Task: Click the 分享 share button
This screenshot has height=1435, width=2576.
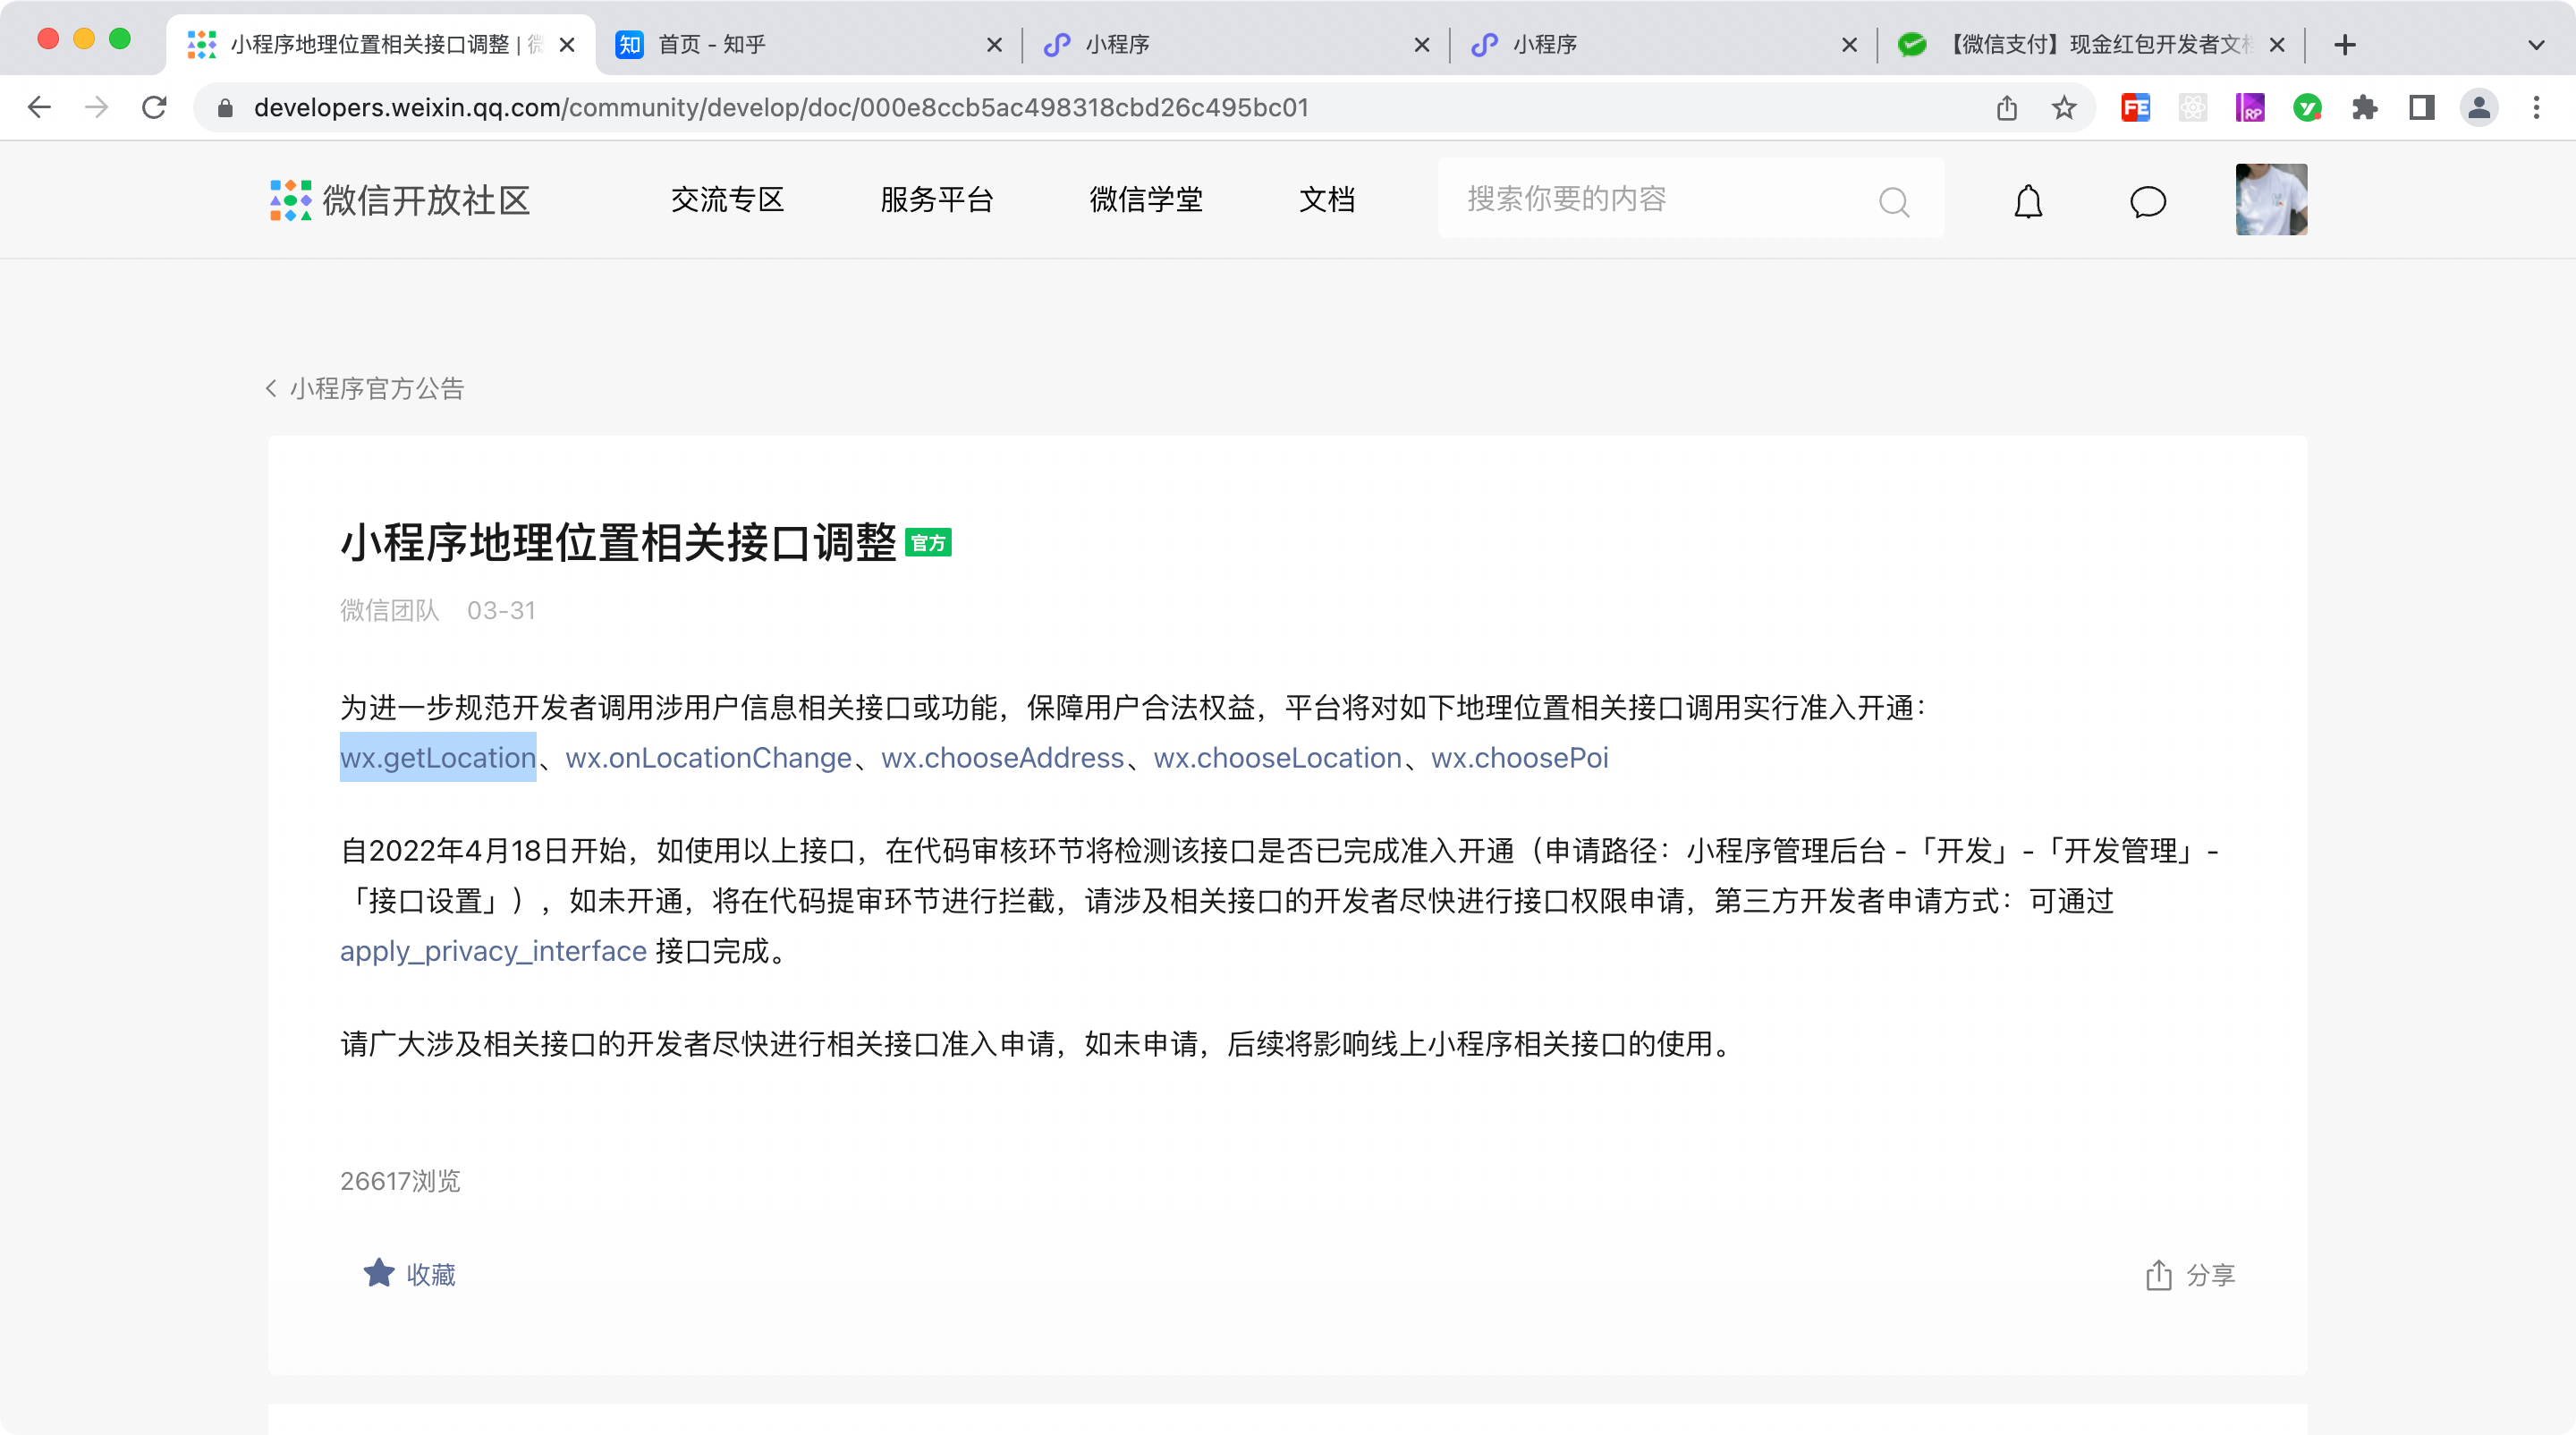Action: 2190,1275
